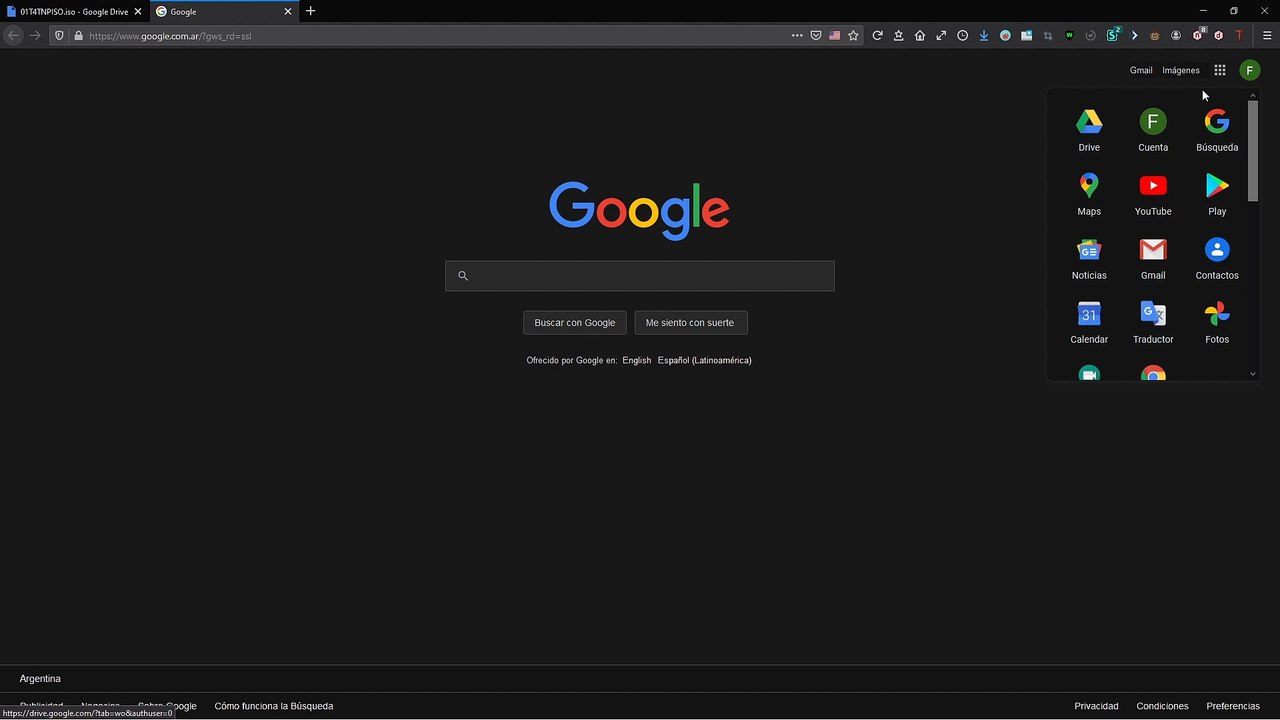Click the red T extension icon
The height and width of the screenshot is (720, 1280).
pos(1239,35)
